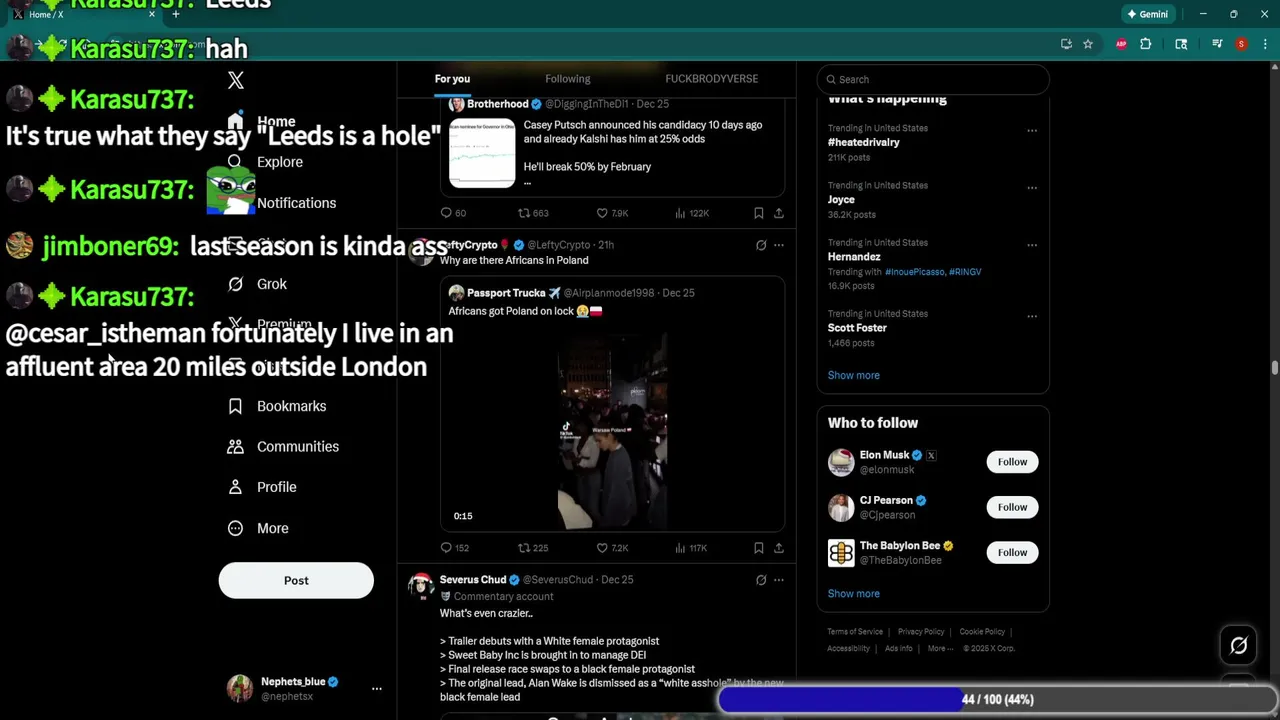
Task: Follow CJ Pearson
Action: point(1012,507)
